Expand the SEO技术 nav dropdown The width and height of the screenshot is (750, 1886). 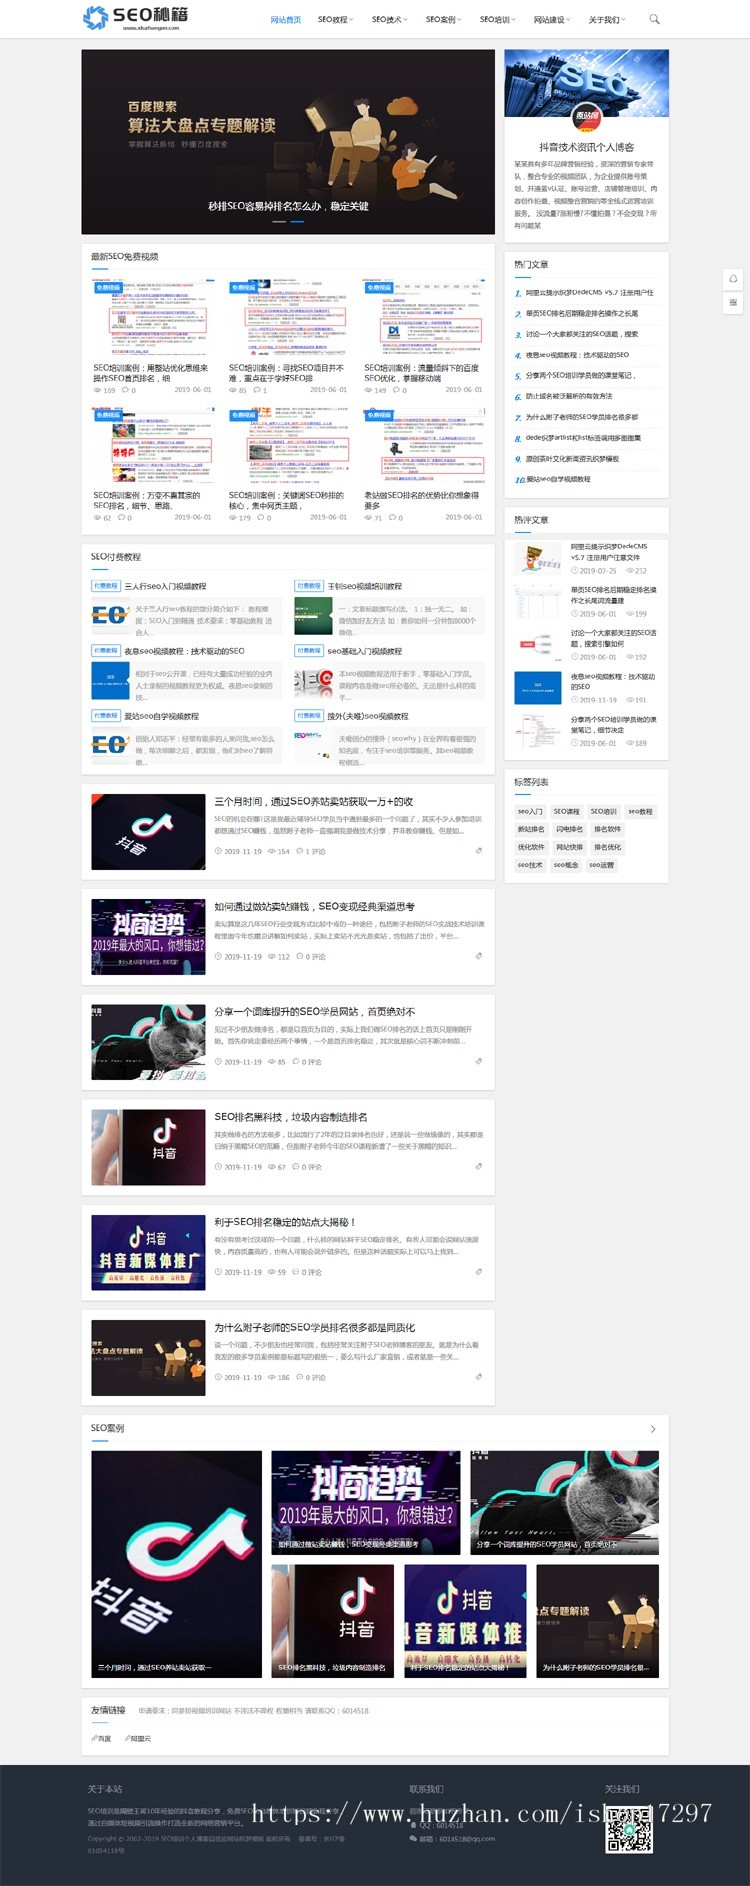pos(389,19)
